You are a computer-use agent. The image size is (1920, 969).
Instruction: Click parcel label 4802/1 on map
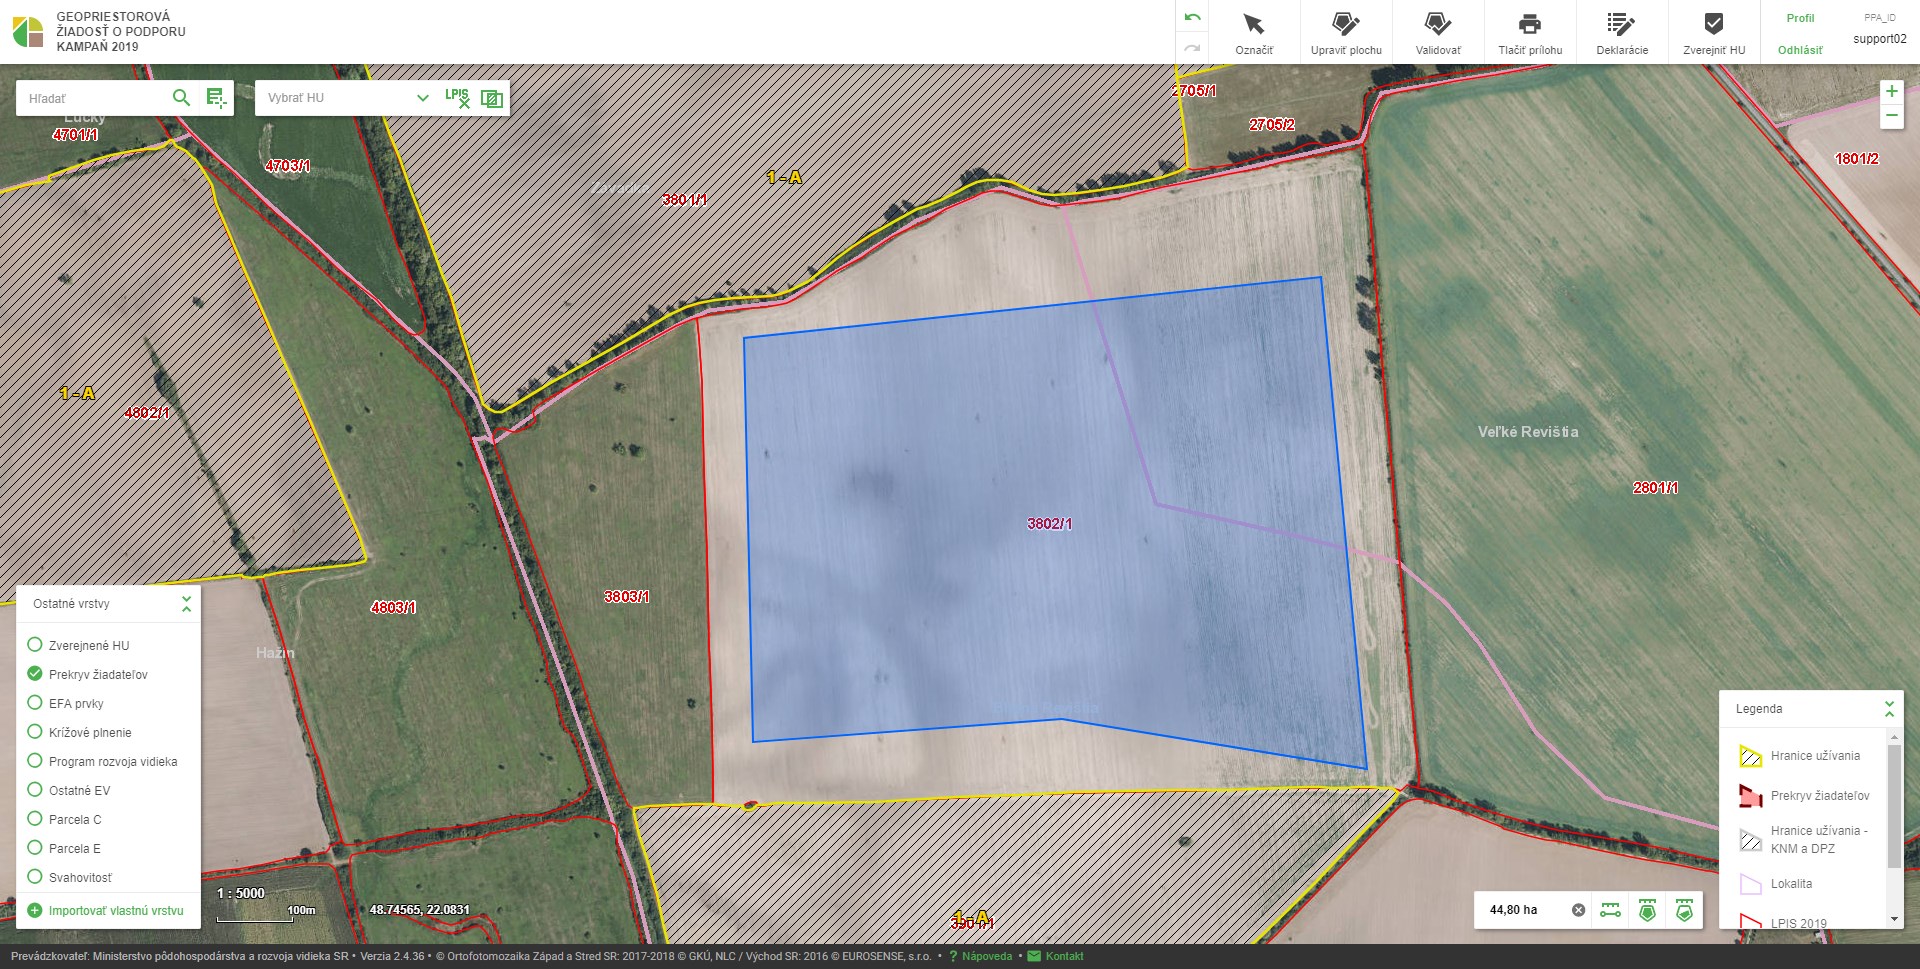click(147, 412)
